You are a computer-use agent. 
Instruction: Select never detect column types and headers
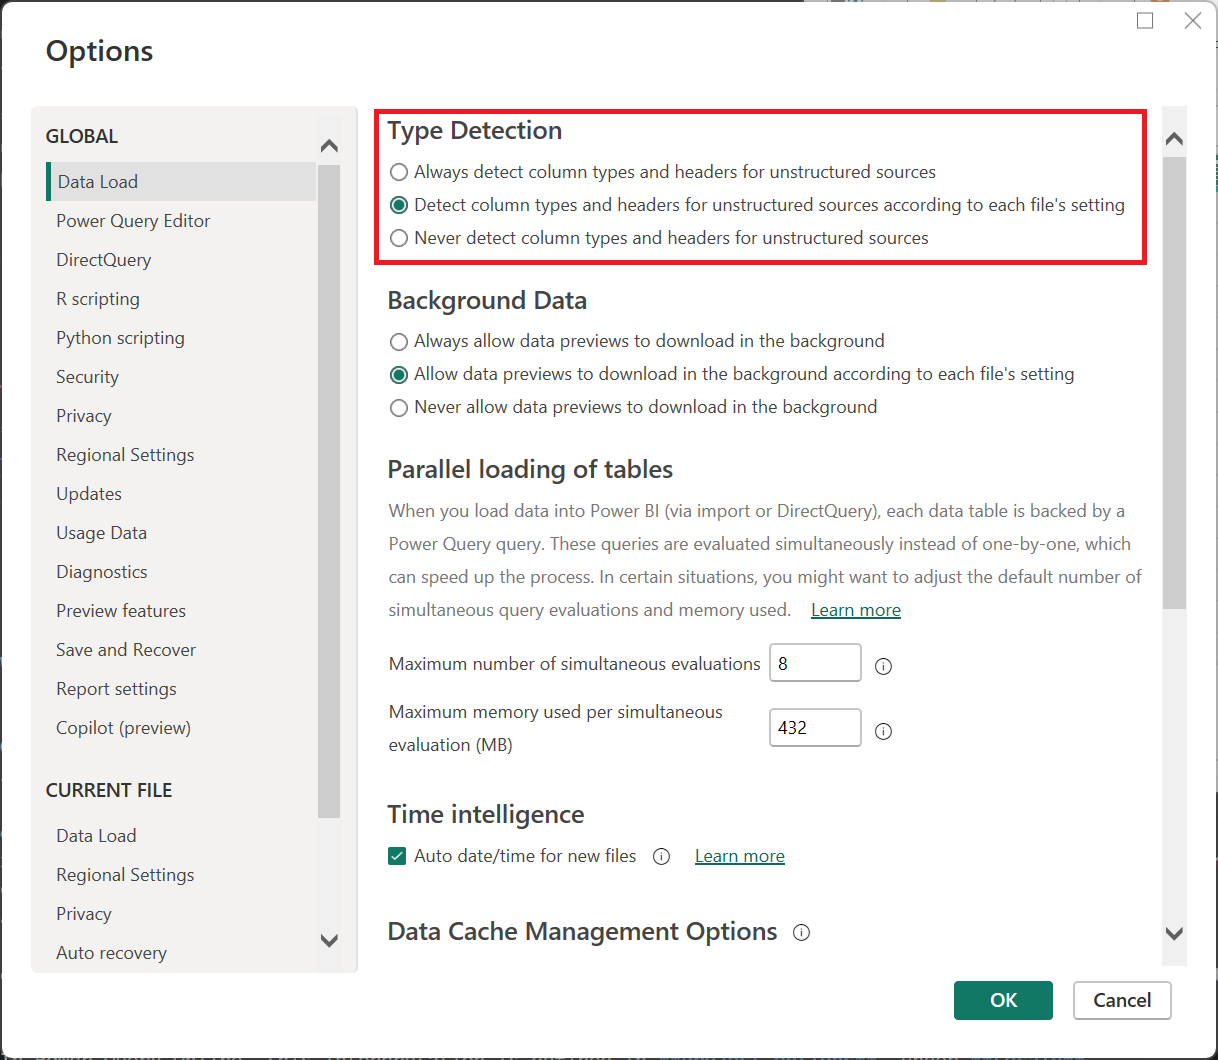coord(398,238)
